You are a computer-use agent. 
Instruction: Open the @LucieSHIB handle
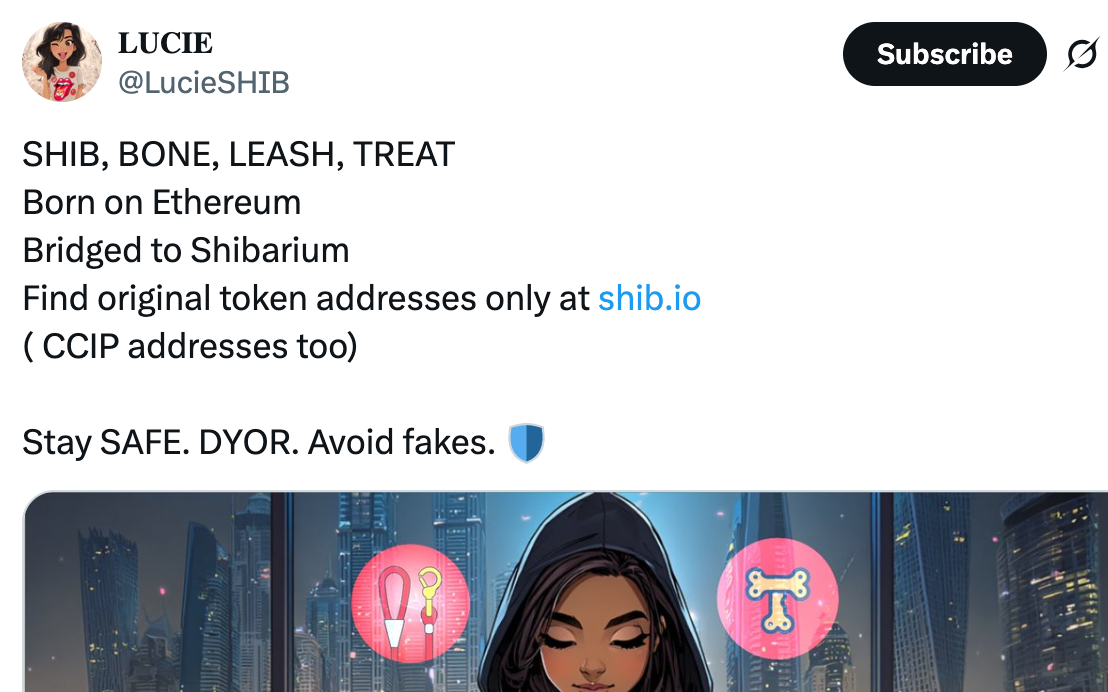204,82
